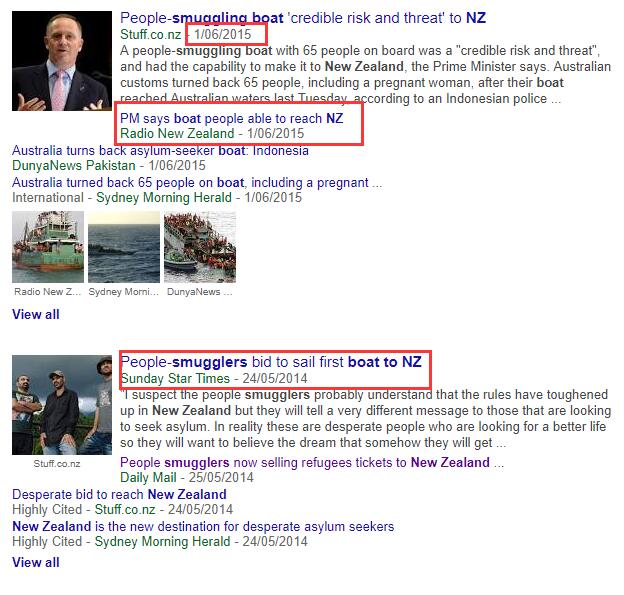Viewport: 624px width, 595px height.
Task: Open 'People-smugglers bid to sail first boat to NZ'
Action: tap(271, 362)
